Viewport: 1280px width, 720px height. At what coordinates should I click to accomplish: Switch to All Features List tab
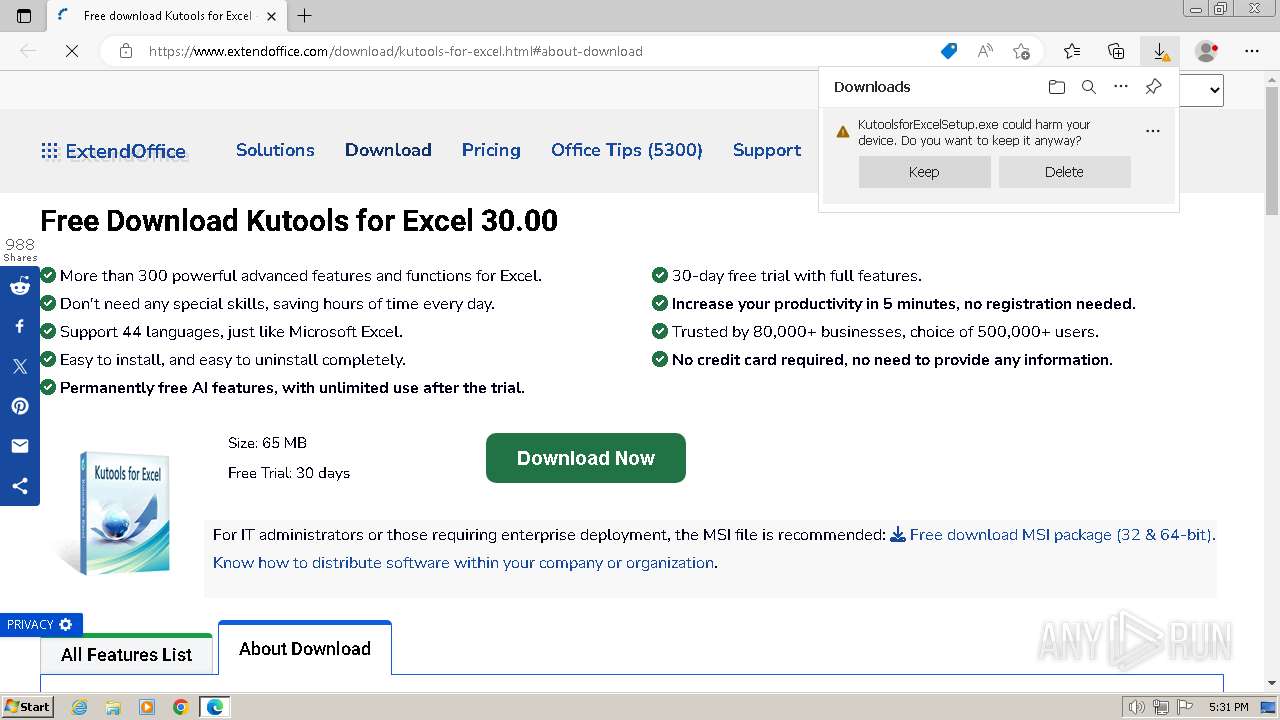(x=126, y=654)
